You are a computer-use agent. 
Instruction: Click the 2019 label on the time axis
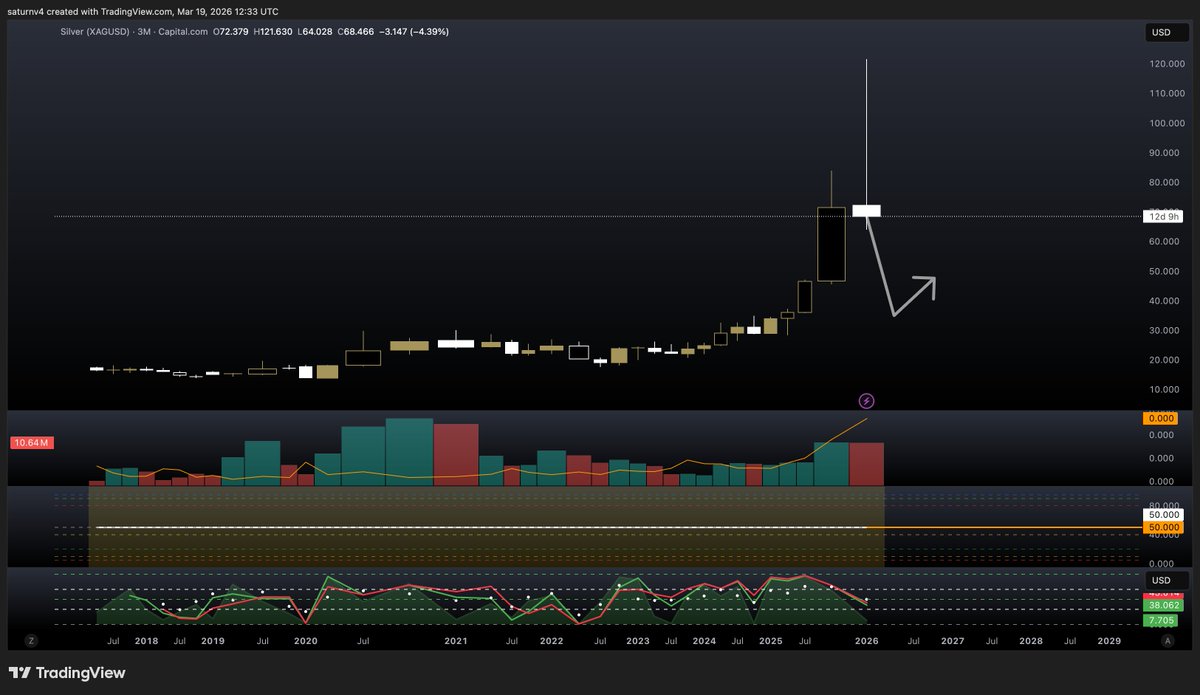pos(212,640)
